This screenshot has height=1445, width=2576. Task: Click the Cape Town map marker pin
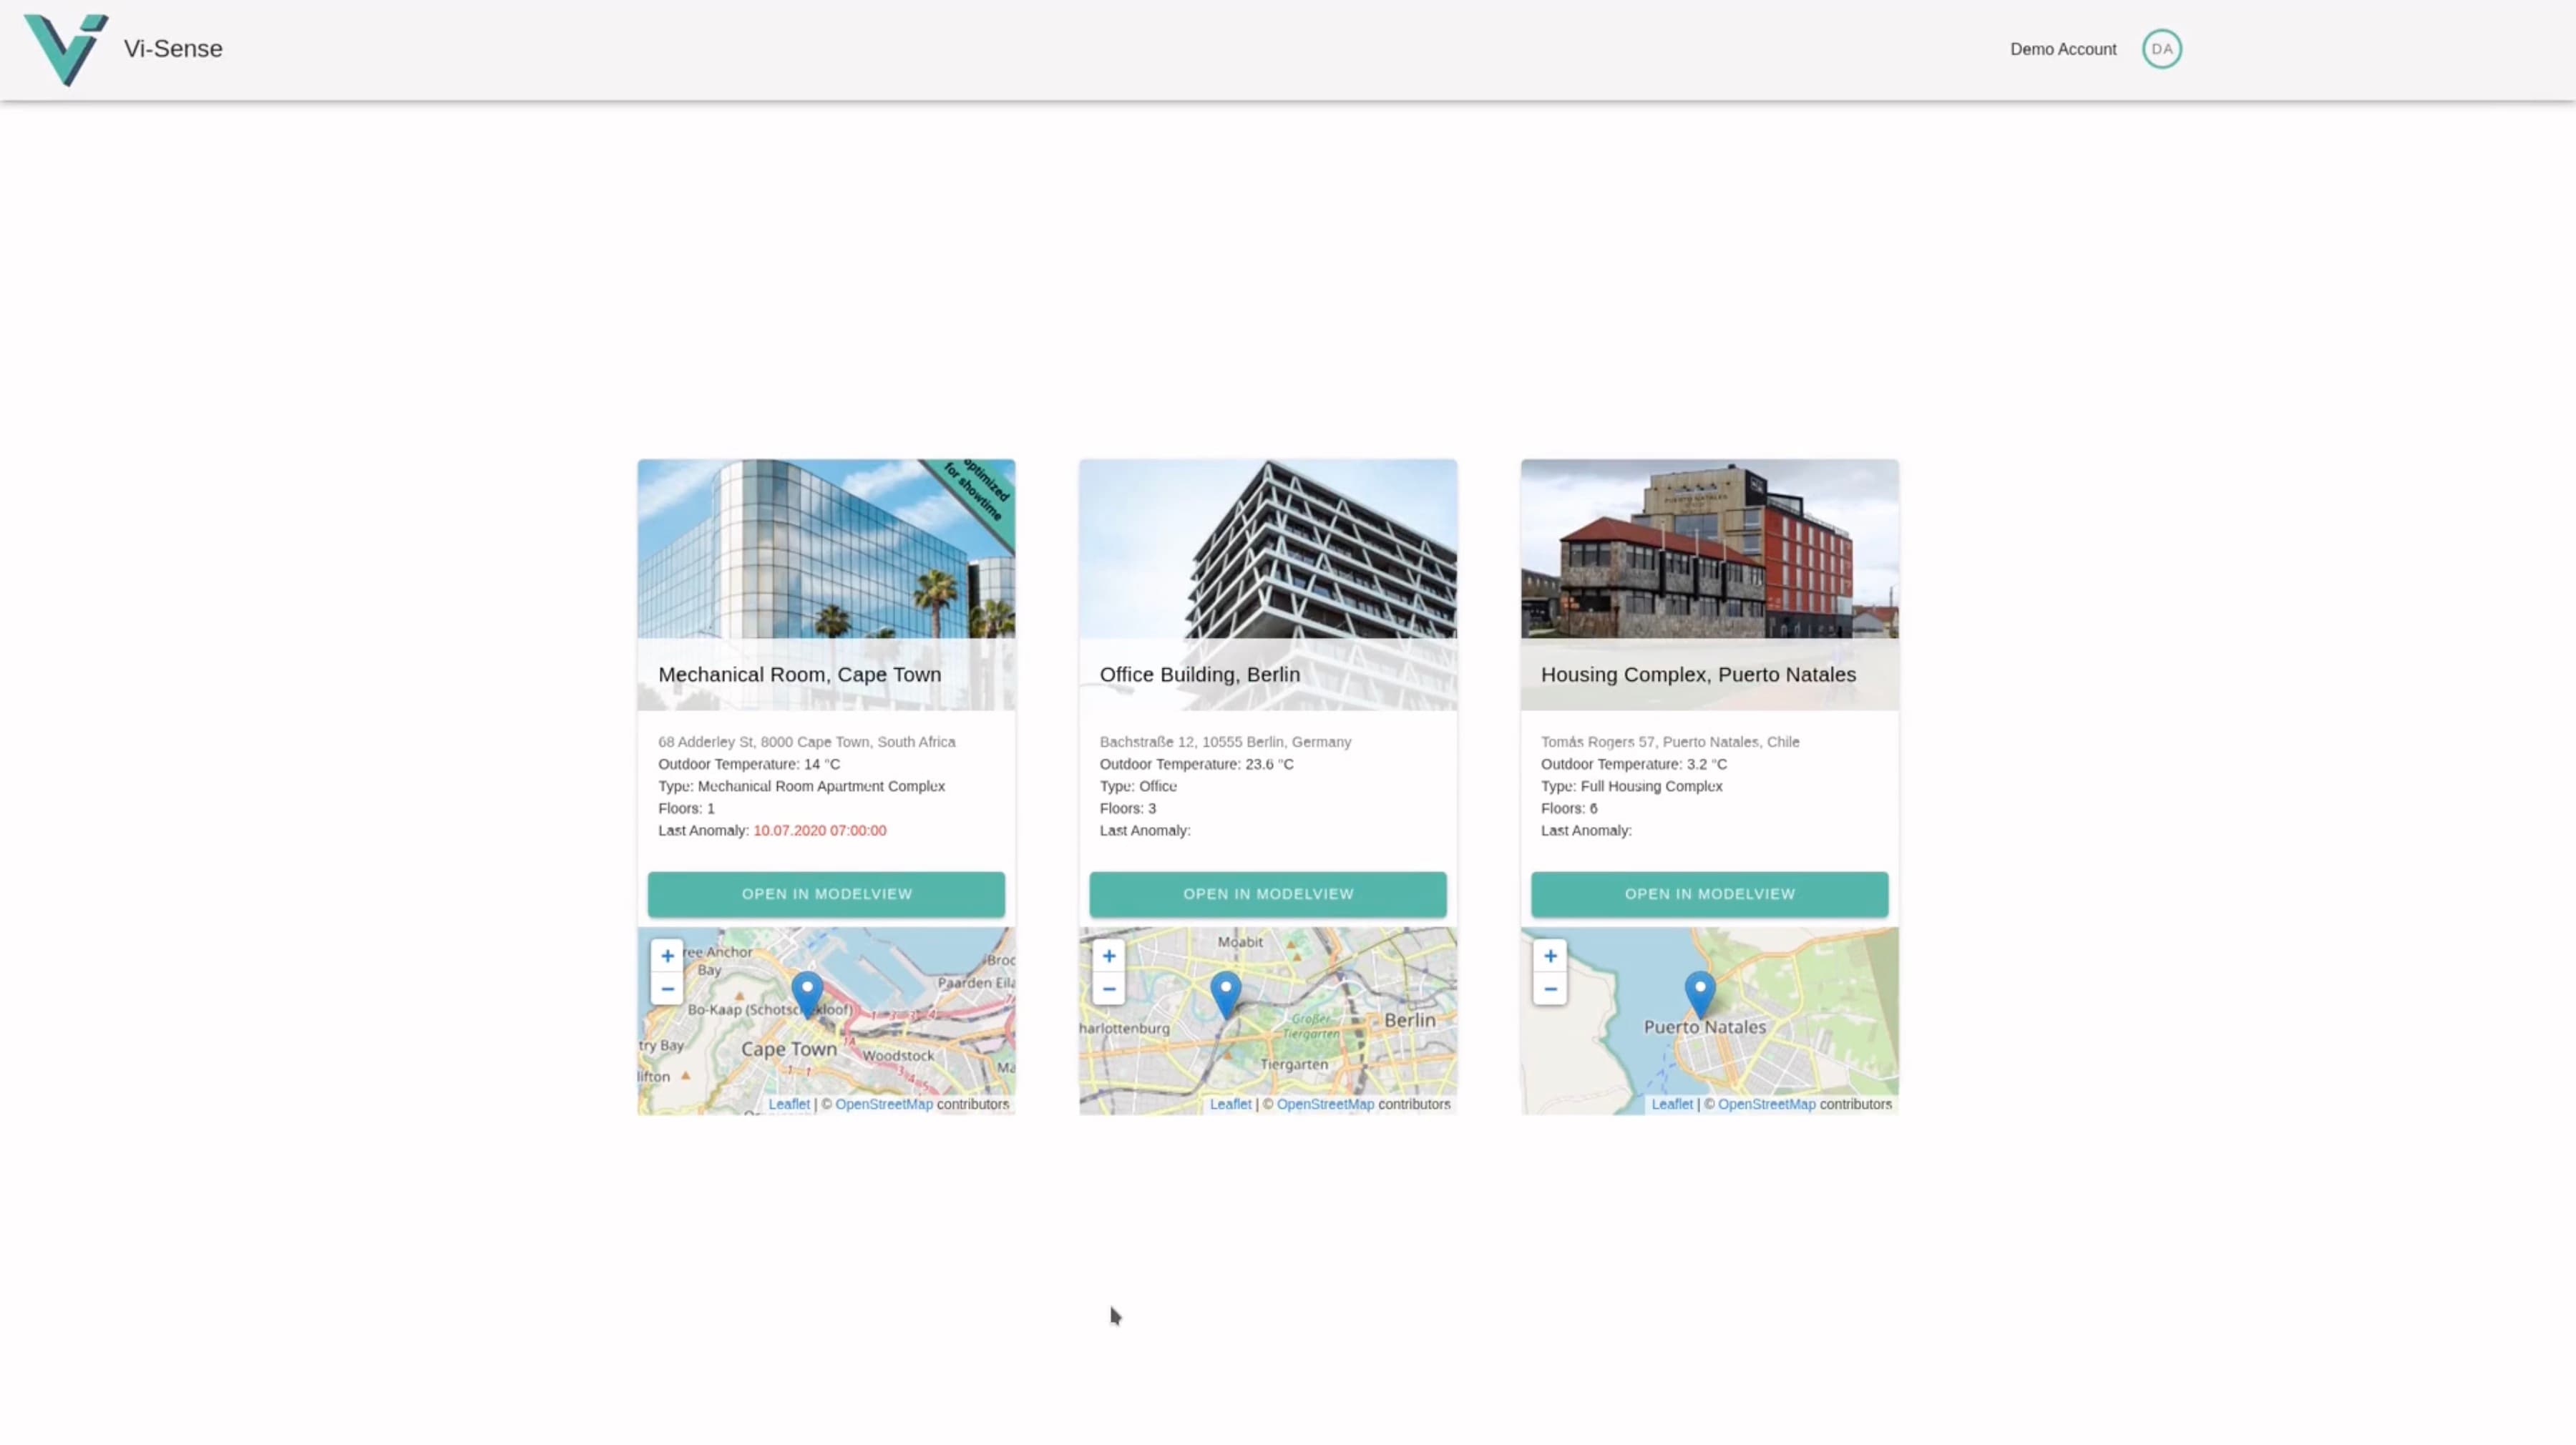point(807,991)
